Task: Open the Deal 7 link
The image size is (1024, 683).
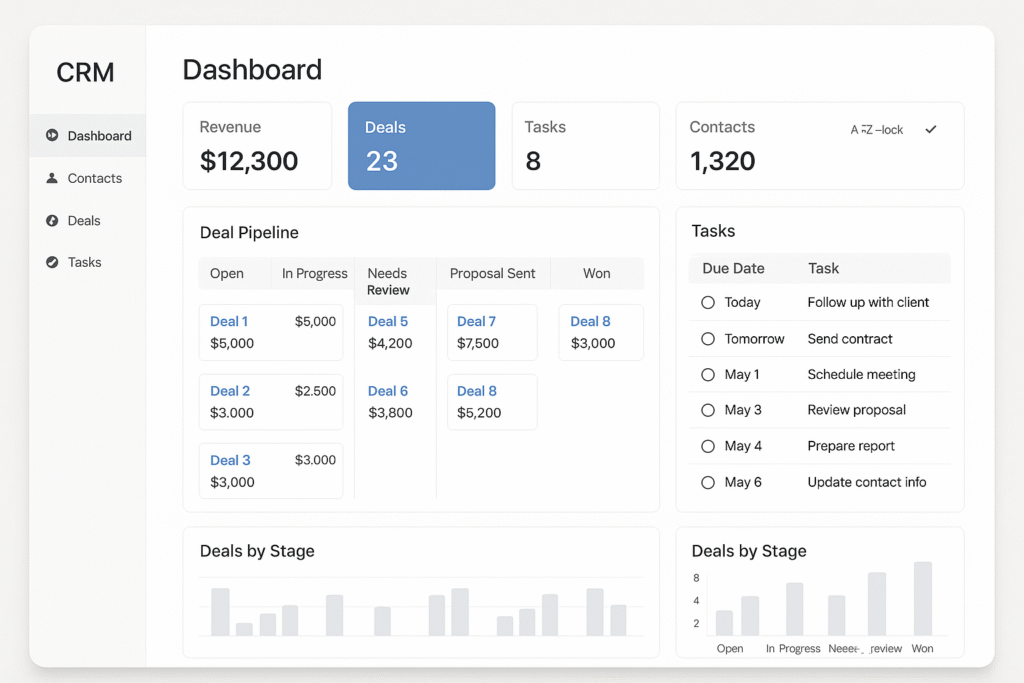Action: pos(476,321)
